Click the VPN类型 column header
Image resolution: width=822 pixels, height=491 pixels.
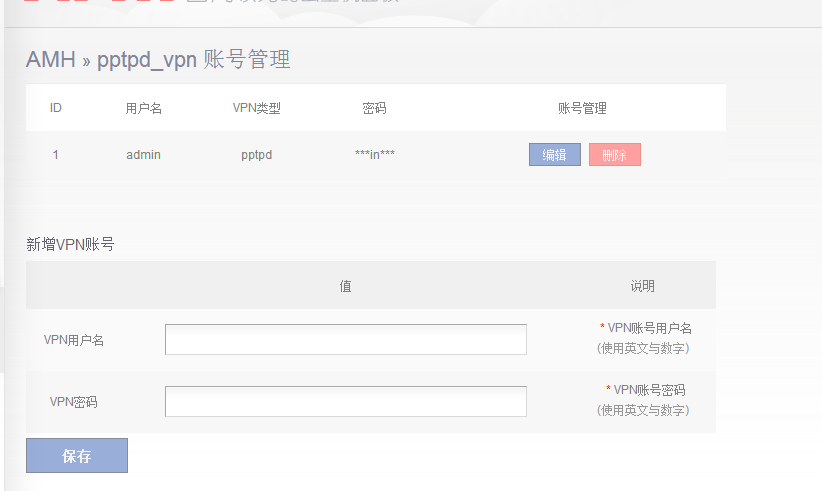click(256, 108)
